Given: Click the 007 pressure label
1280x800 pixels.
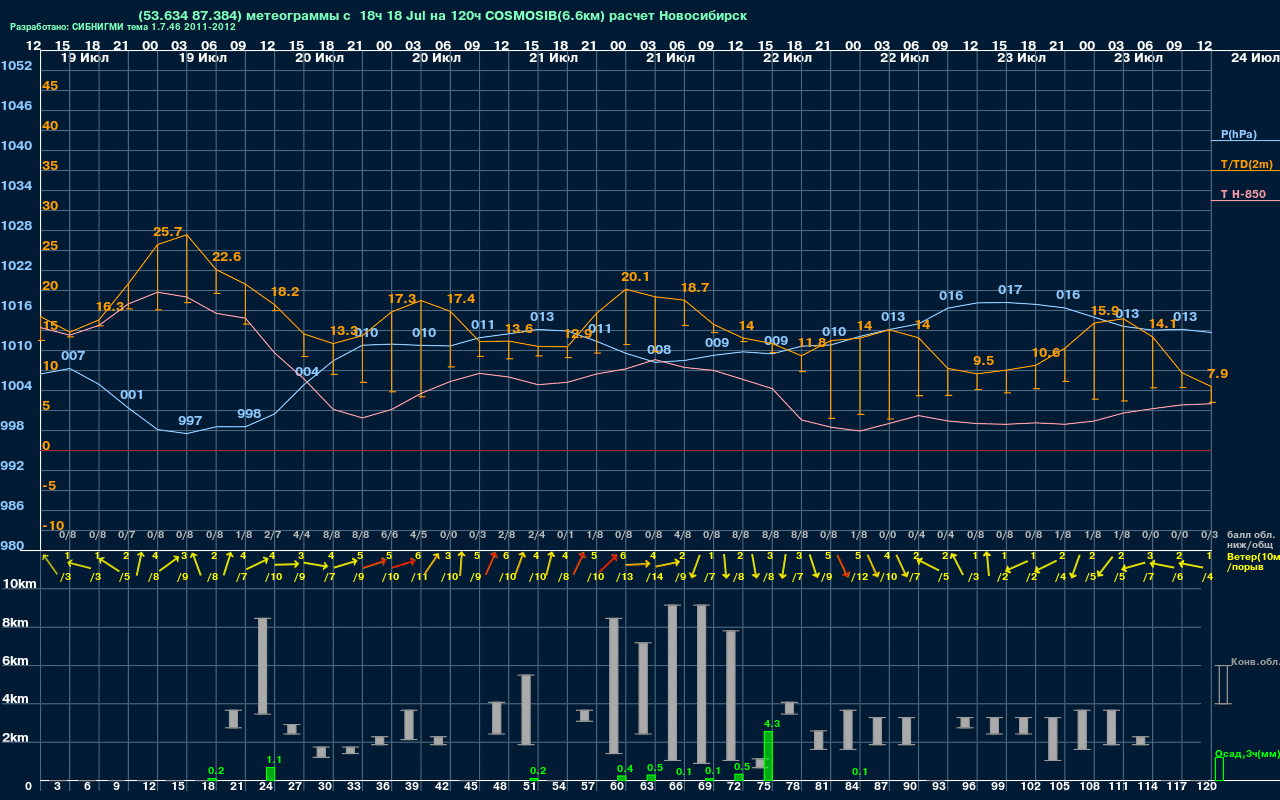Looking at the screenshot, I should coord(73,356).
